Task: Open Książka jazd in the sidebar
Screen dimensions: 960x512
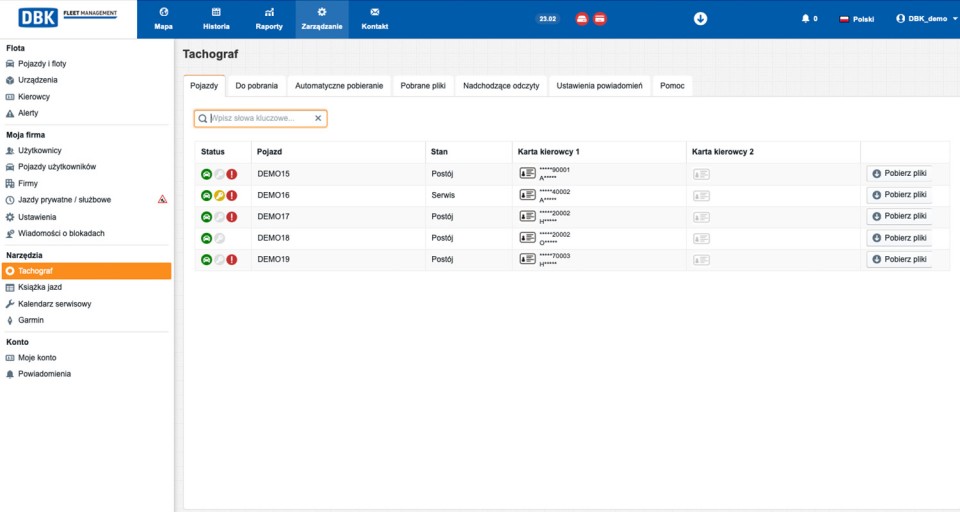Action: (x=40, y=287)
